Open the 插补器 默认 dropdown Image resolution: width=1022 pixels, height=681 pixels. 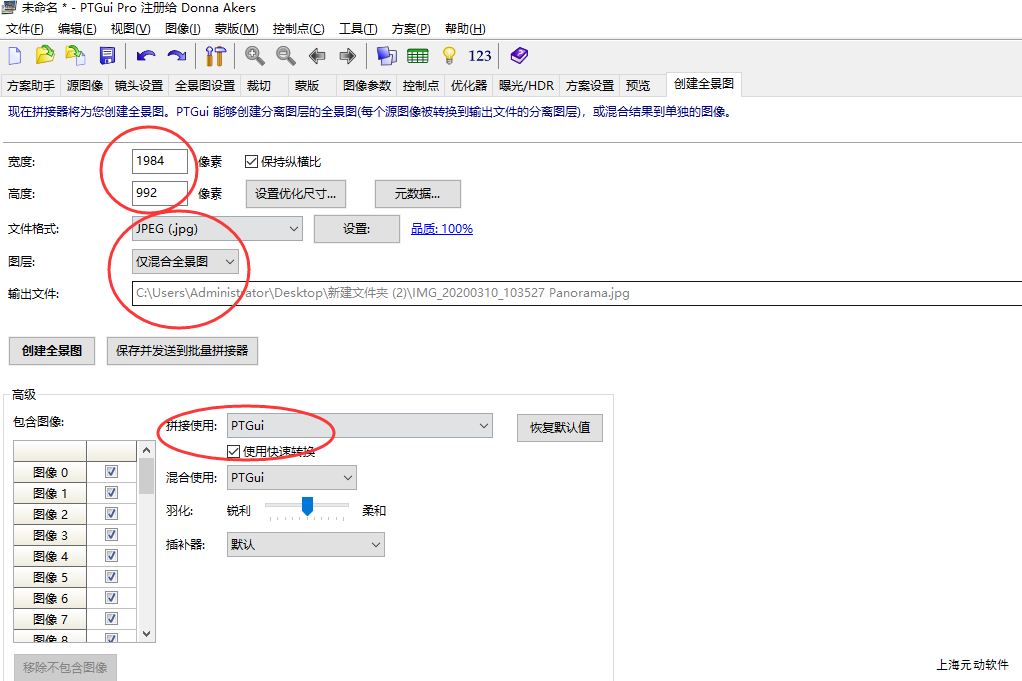pyautogui.click(x=305, y=545)
